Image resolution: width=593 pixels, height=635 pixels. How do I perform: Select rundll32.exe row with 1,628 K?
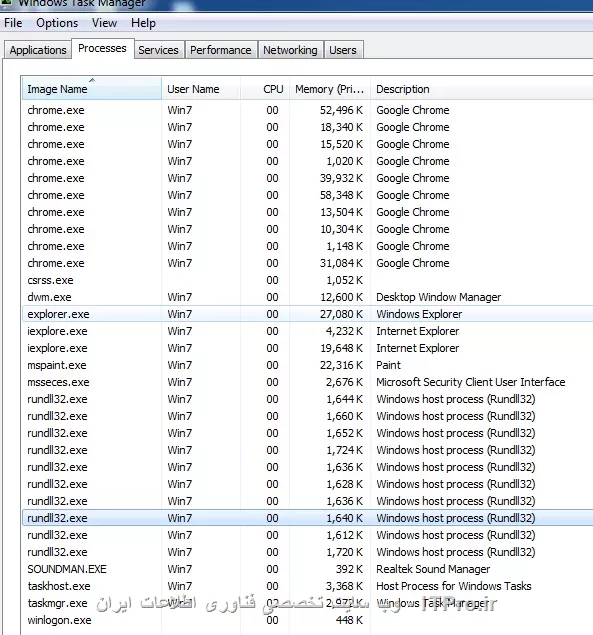(x=308, y=484)
